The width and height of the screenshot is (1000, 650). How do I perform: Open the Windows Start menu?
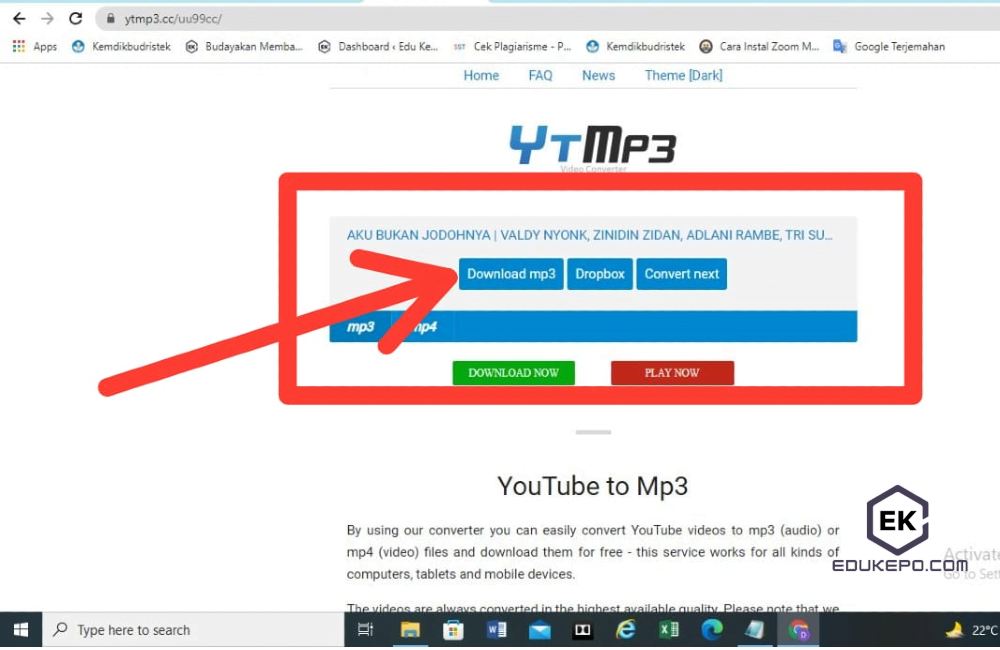20,630
